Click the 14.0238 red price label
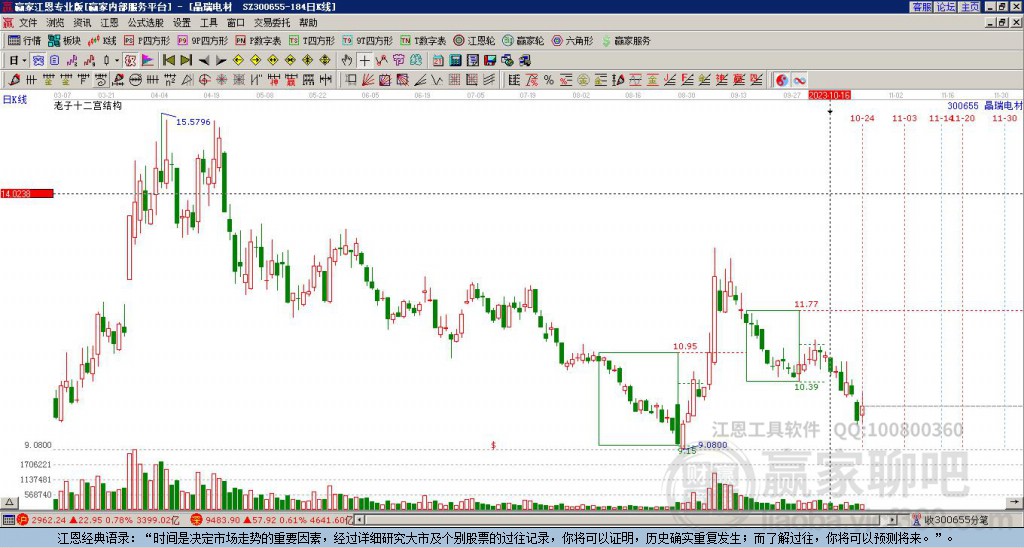Image resolution: width=1024 pixels, height=548 pixels. [x=27, y=194]
